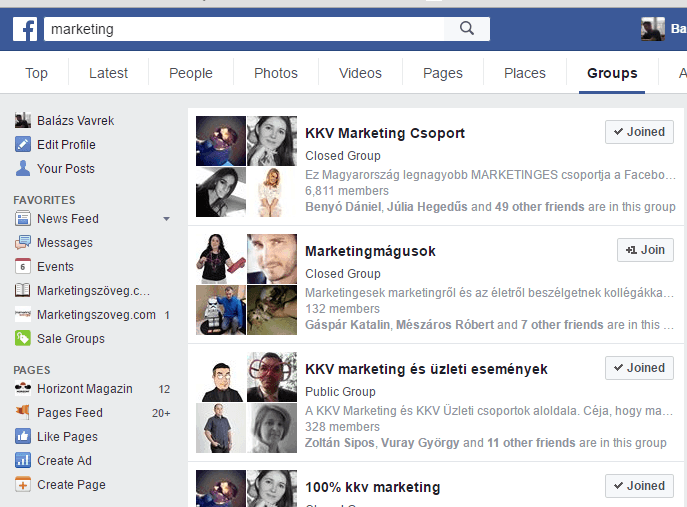This screenshot has height=507, width=687.
Task: Click the Marketingszöveg.c... book icon
Action: pyautogui.click(x=23, y=291)
